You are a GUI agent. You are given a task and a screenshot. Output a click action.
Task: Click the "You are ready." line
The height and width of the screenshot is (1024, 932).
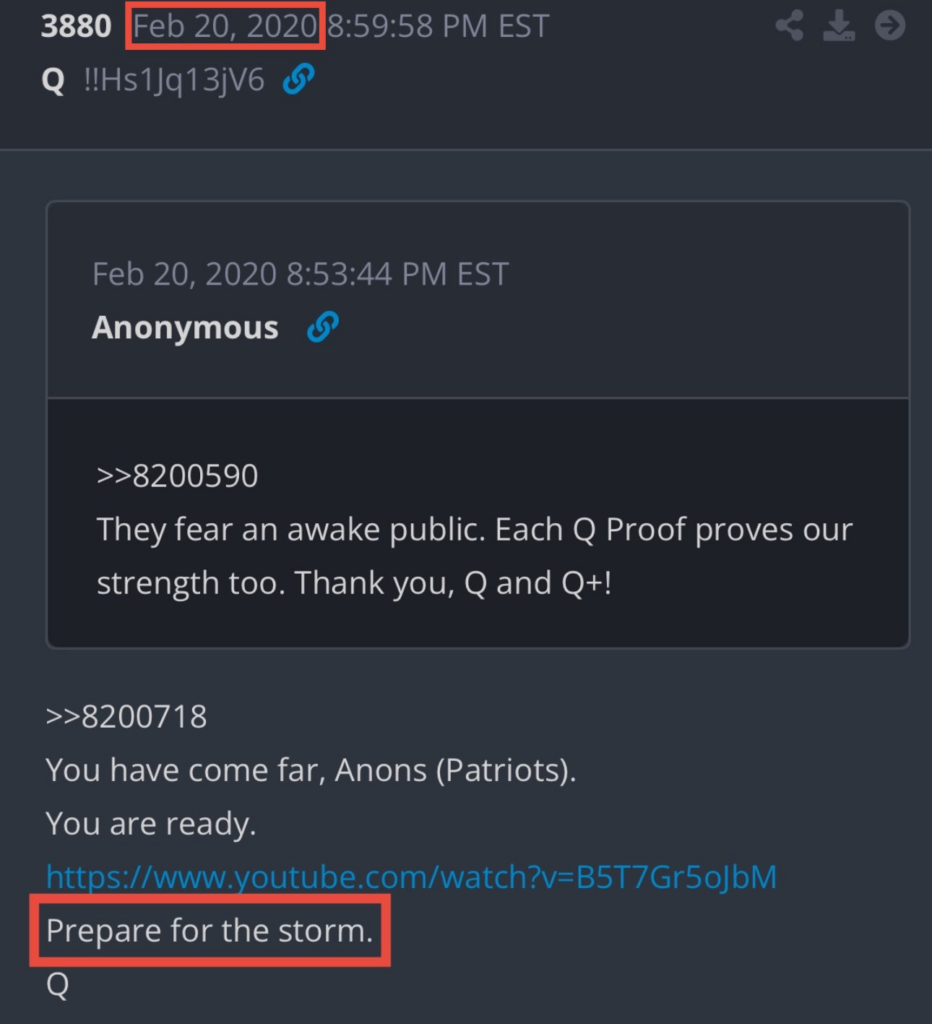pyautogui.click(x=151, y=824)
